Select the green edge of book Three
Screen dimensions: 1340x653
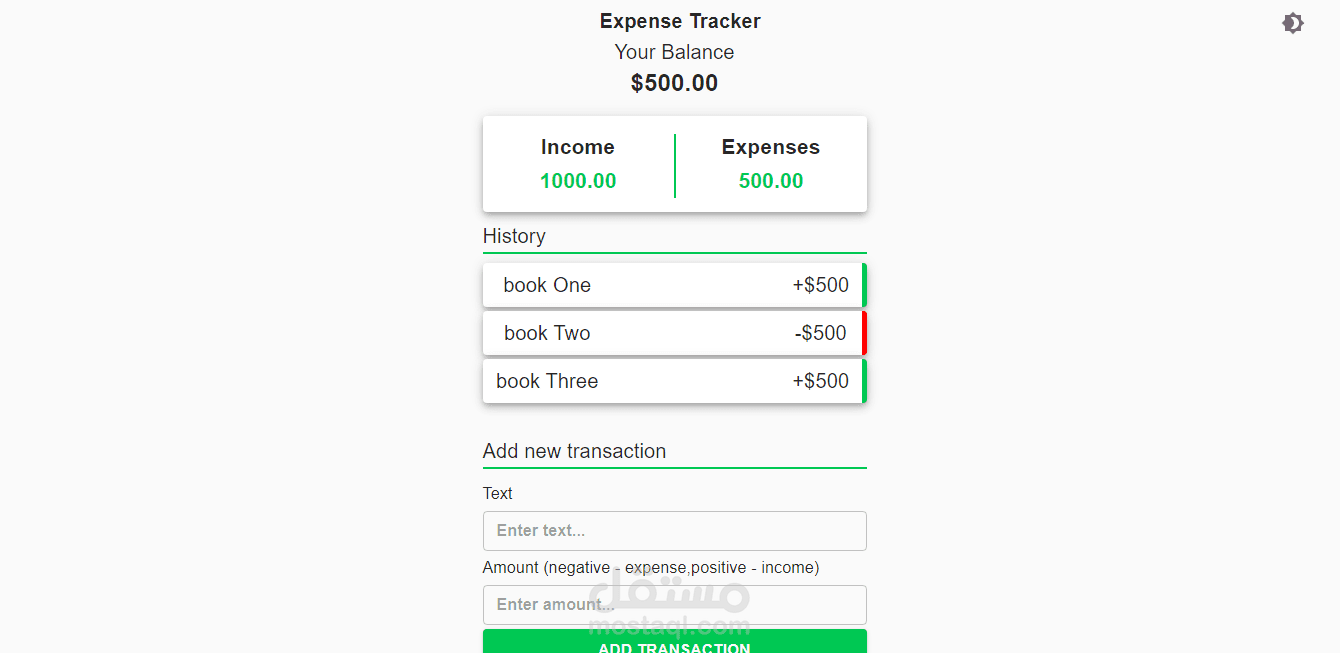tap(863, 381)
